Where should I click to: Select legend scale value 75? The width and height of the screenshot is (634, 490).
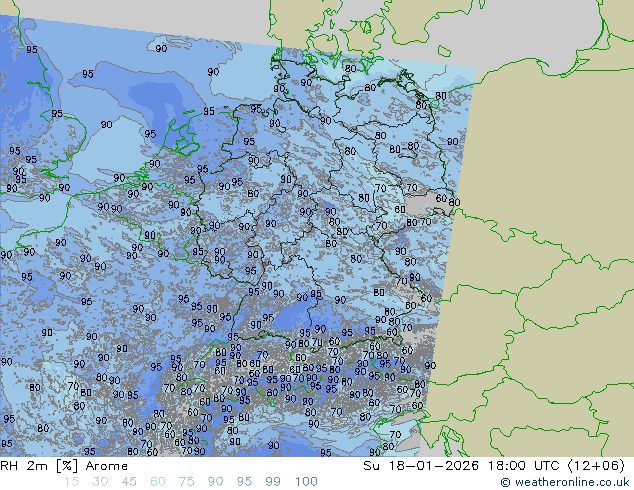coord(186,482)
